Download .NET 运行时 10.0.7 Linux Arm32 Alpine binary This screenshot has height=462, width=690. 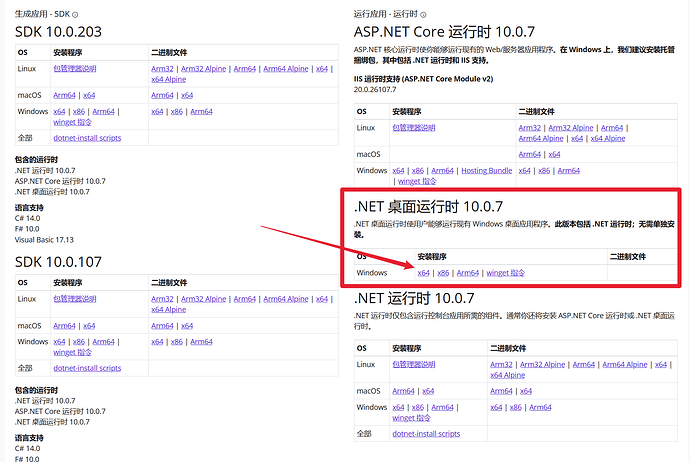pos(543,364)
